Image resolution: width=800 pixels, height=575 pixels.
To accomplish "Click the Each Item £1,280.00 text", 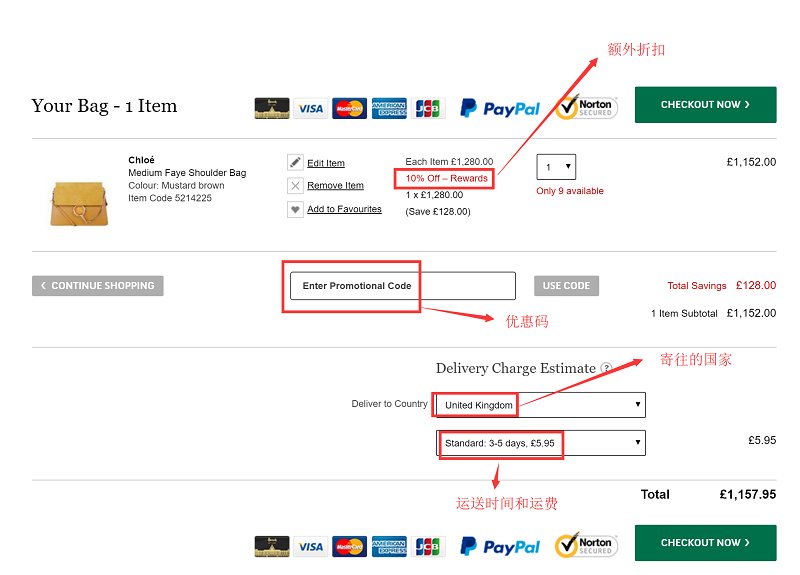I will tap(449, 162).
